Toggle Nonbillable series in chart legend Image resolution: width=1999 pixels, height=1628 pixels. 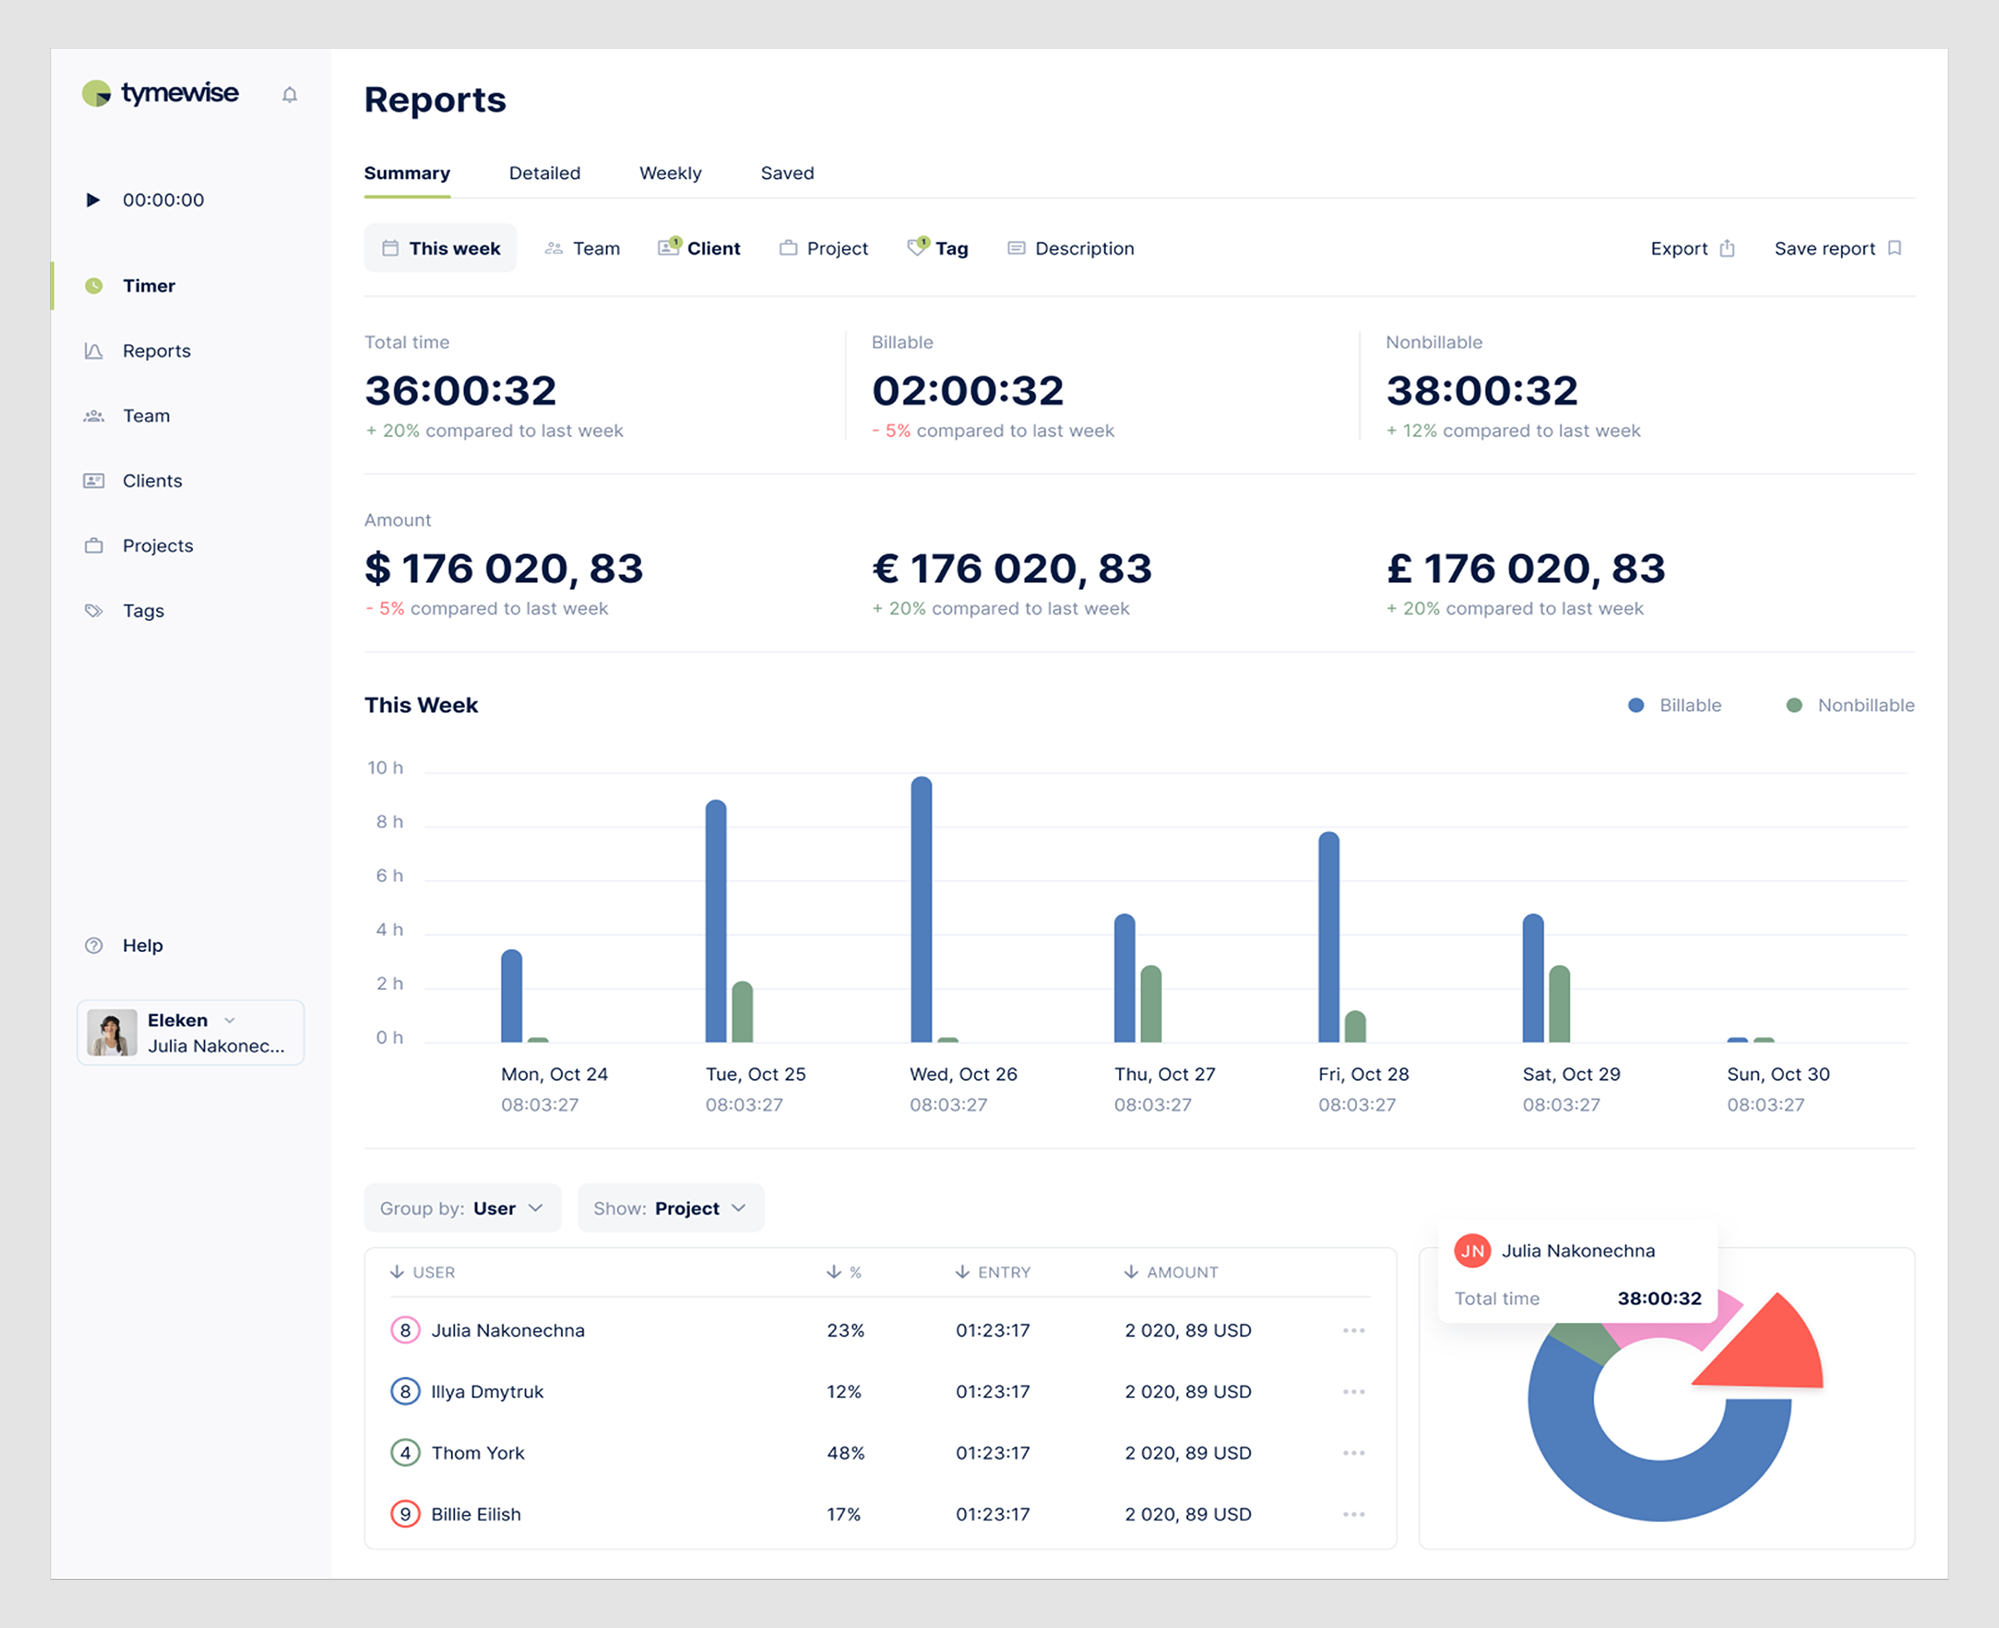pyautogui.click(x=1850, y=706)
